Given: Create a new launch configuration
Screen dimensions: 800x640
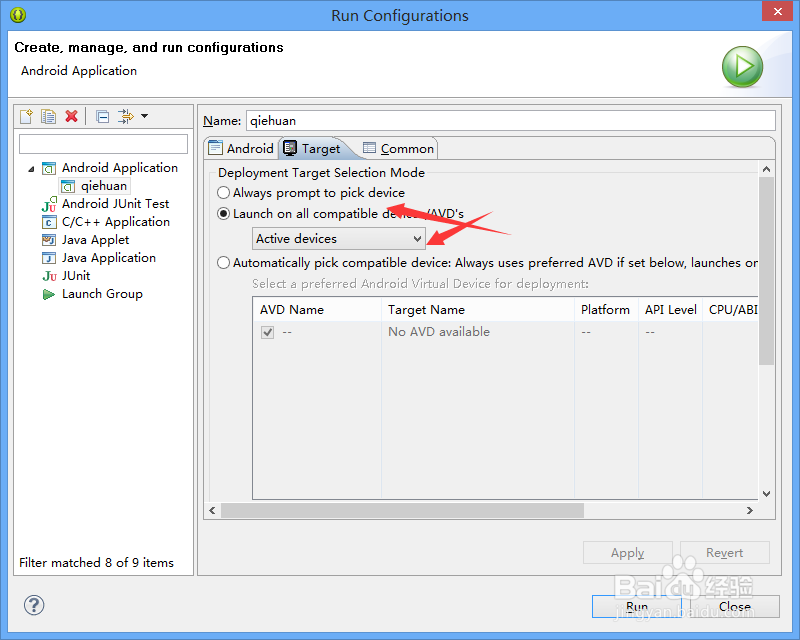Looking at the screenshot, I should click(x=27, y=116).
